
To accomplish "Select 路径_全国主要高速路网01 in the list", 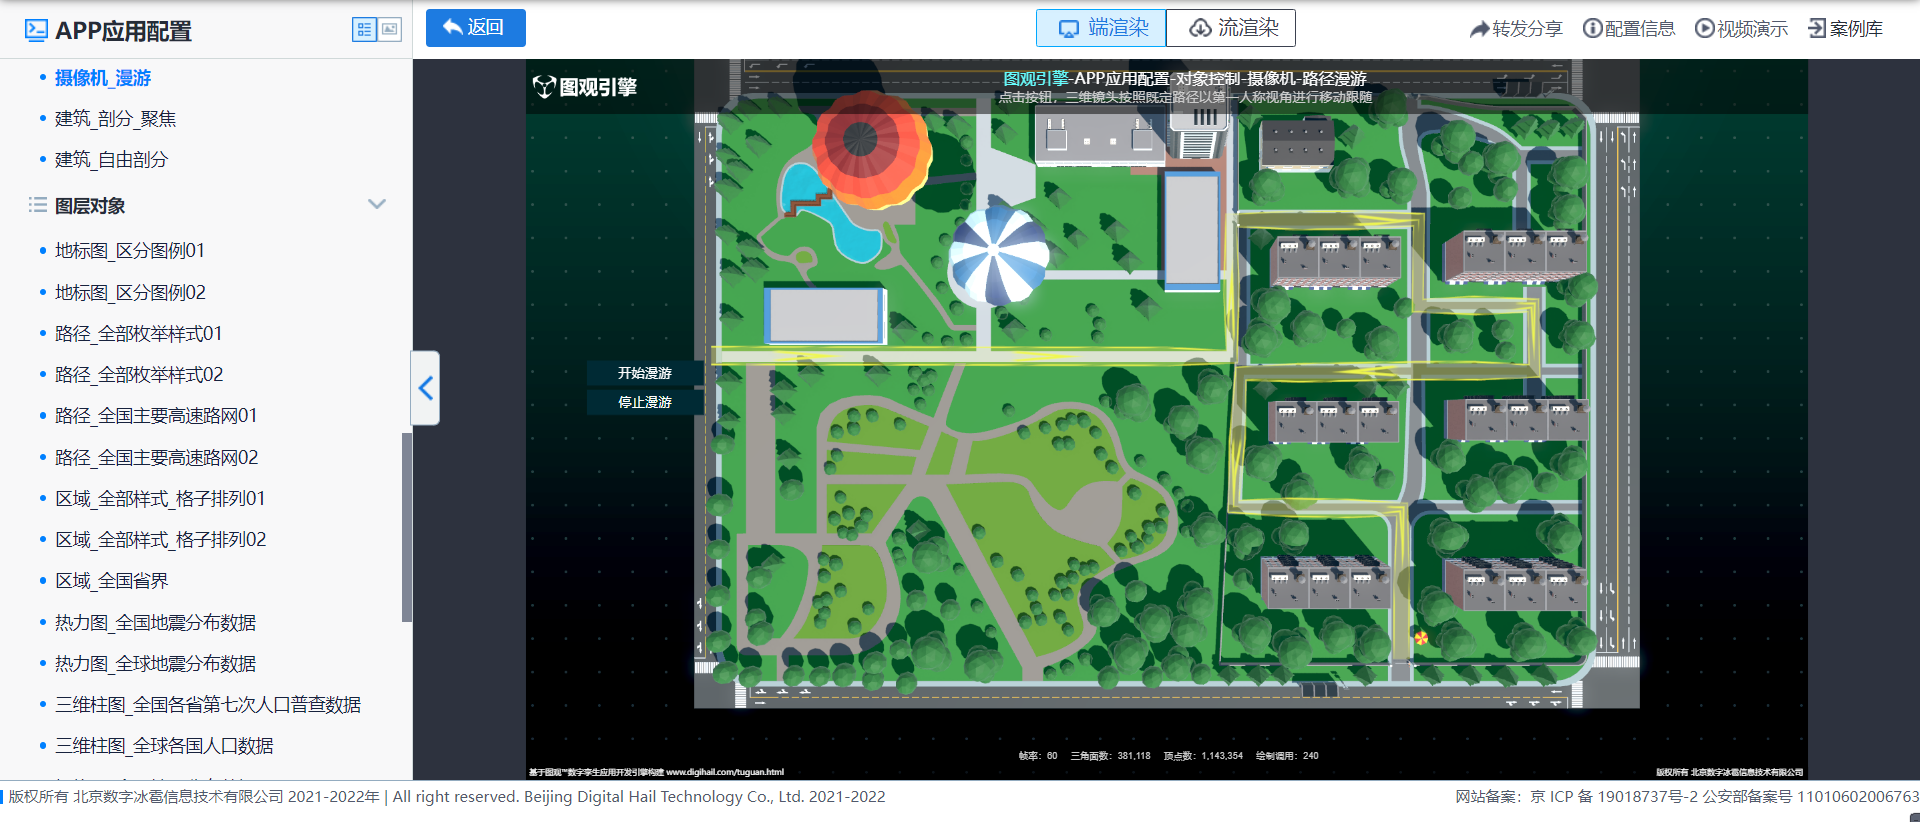I will [x=156, y=416].
